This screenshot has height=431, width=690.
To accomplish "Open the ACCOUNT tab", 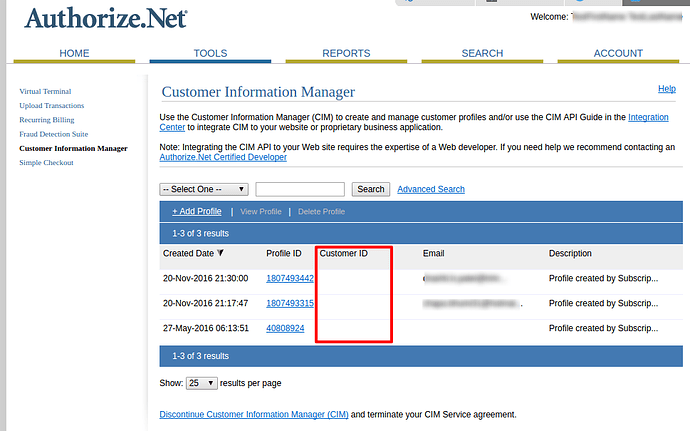I will pos(618,53).
